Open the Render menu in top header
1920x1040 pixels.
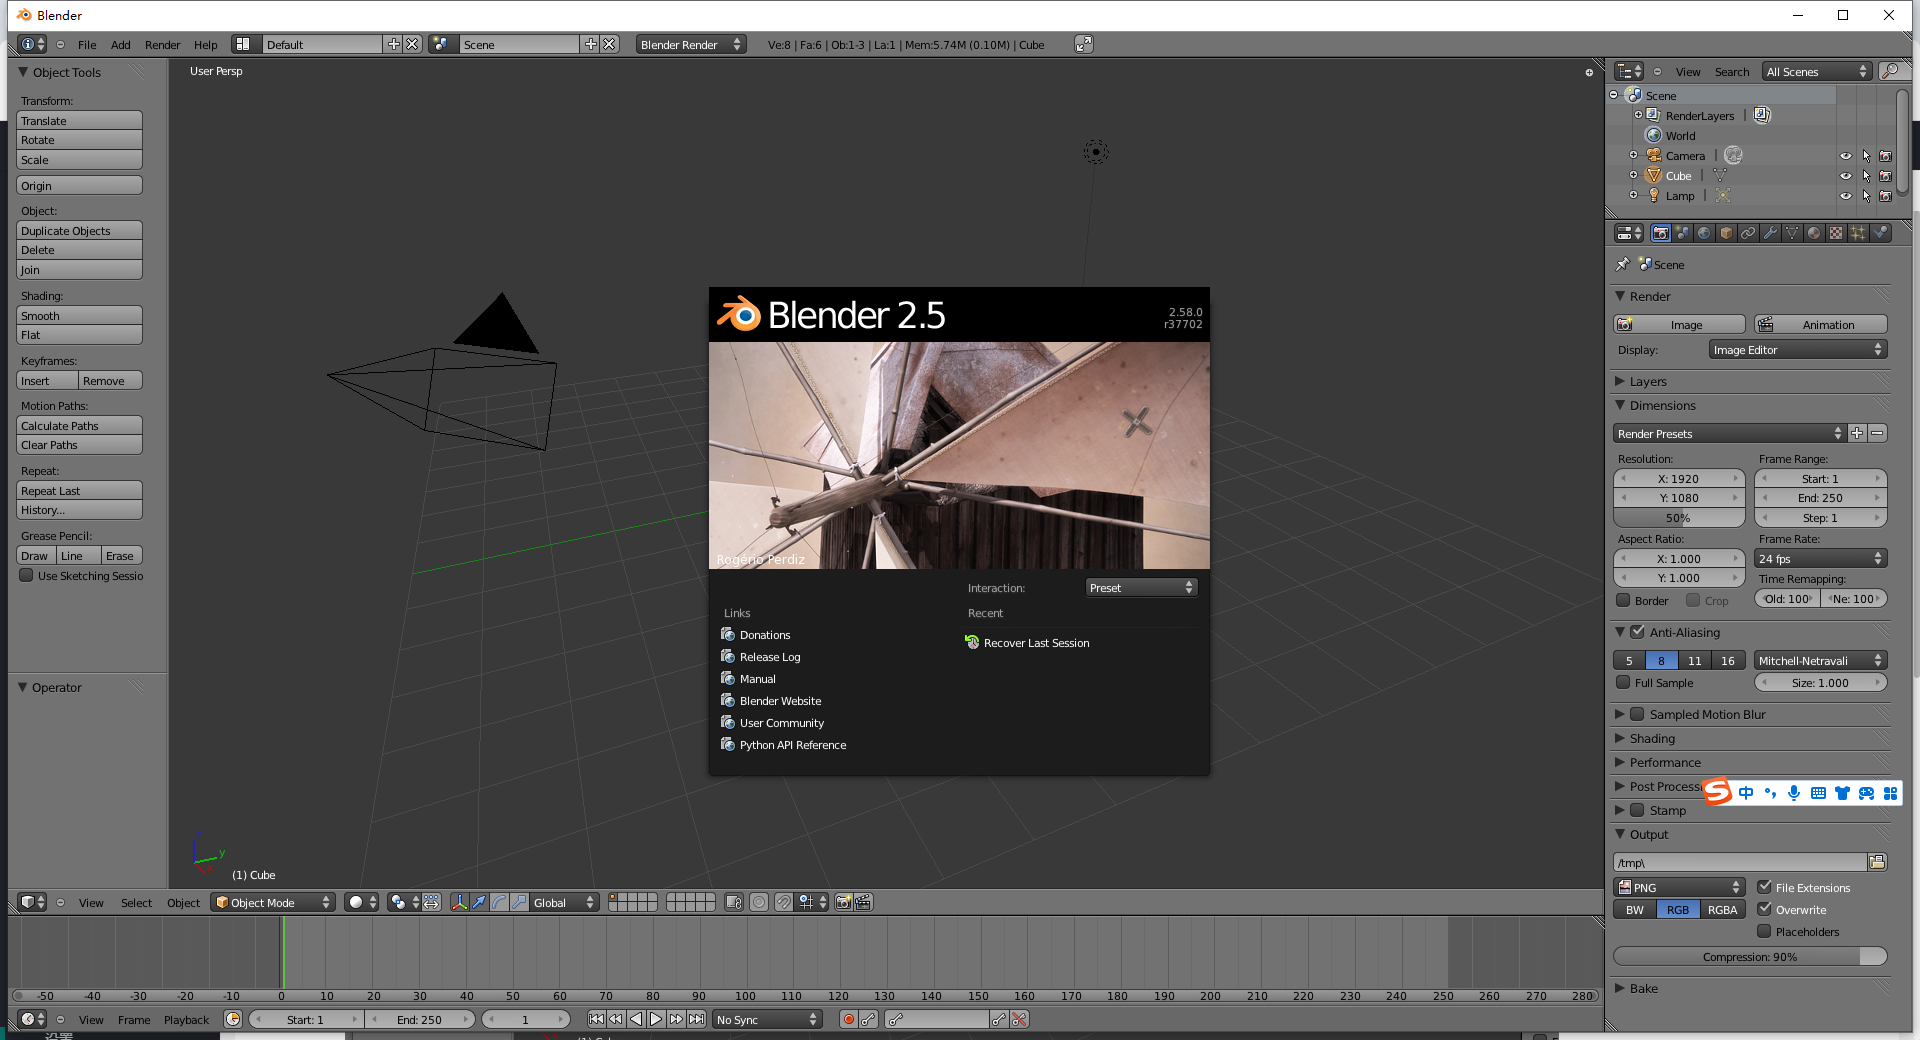[162, 44]
